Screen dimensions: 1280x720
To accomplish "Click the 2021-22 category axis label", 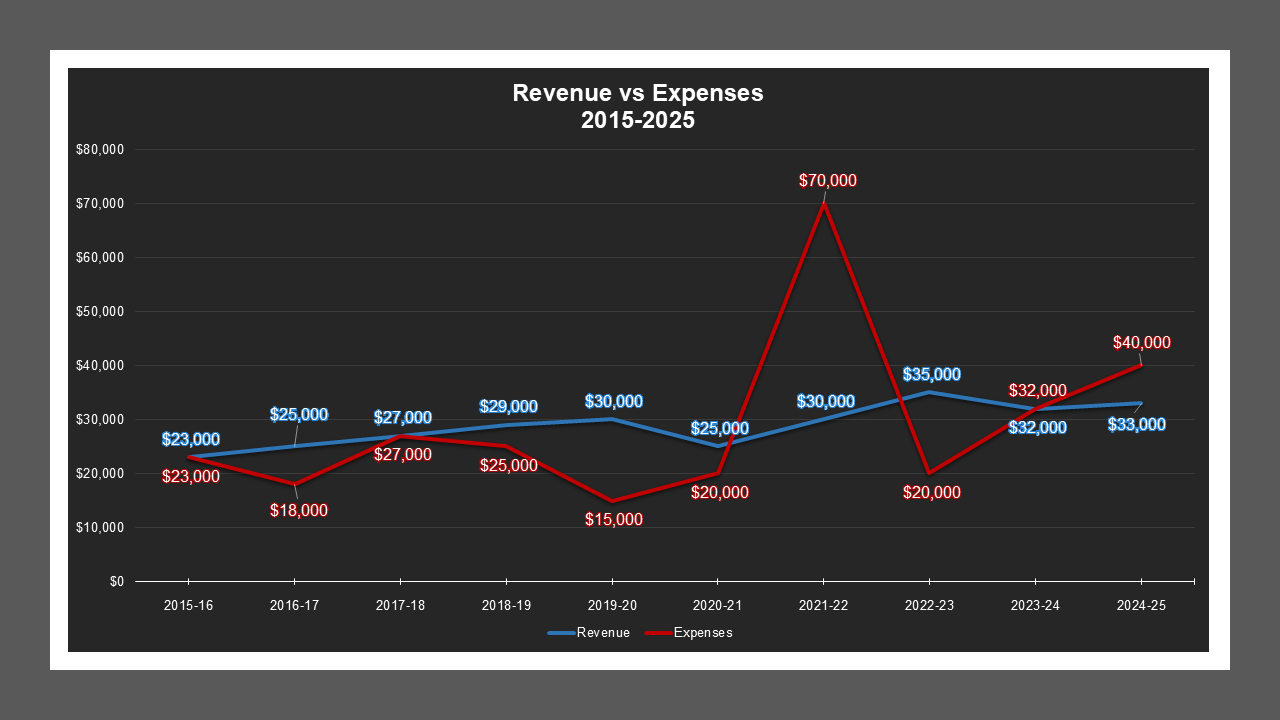I will (x=823, y=605).
